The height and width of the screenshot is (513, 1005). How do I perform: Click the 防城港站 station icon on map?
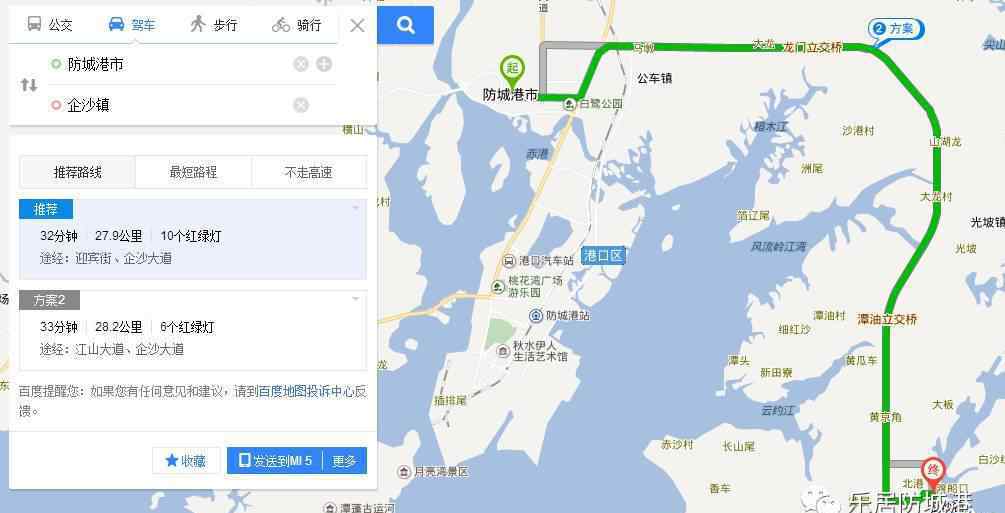coord(536,315)
